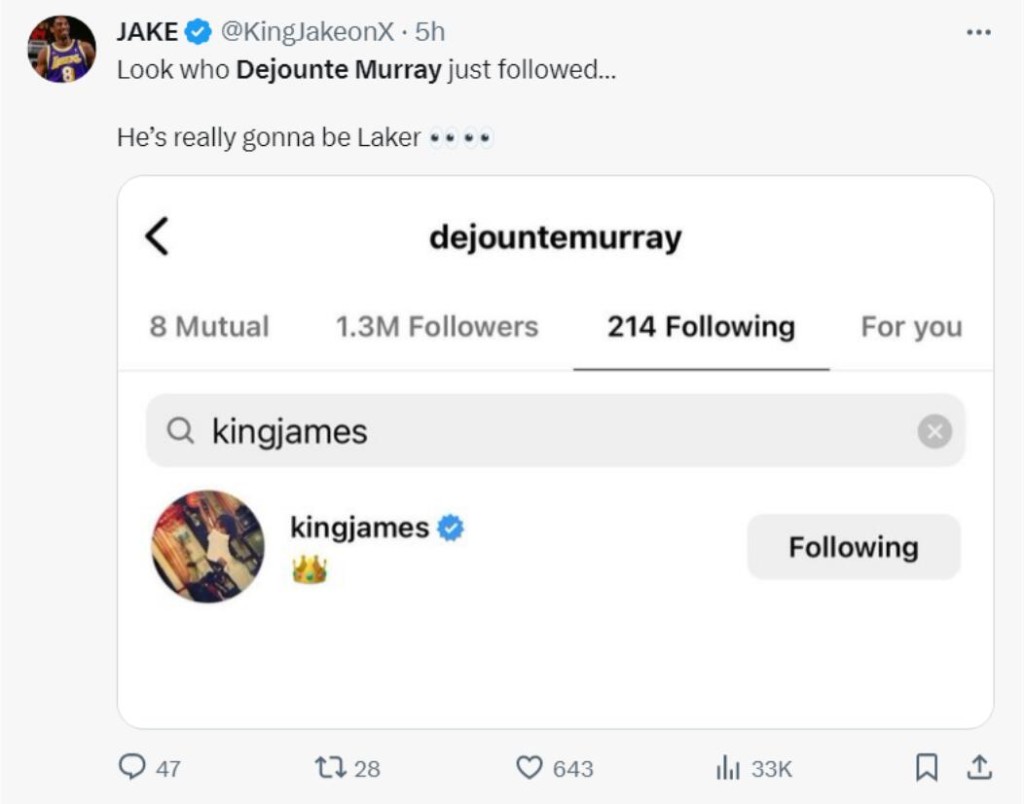Click the @KingJakeonX handle link
This screenshot has width=1024, height=804.
(x=306, y=32)
